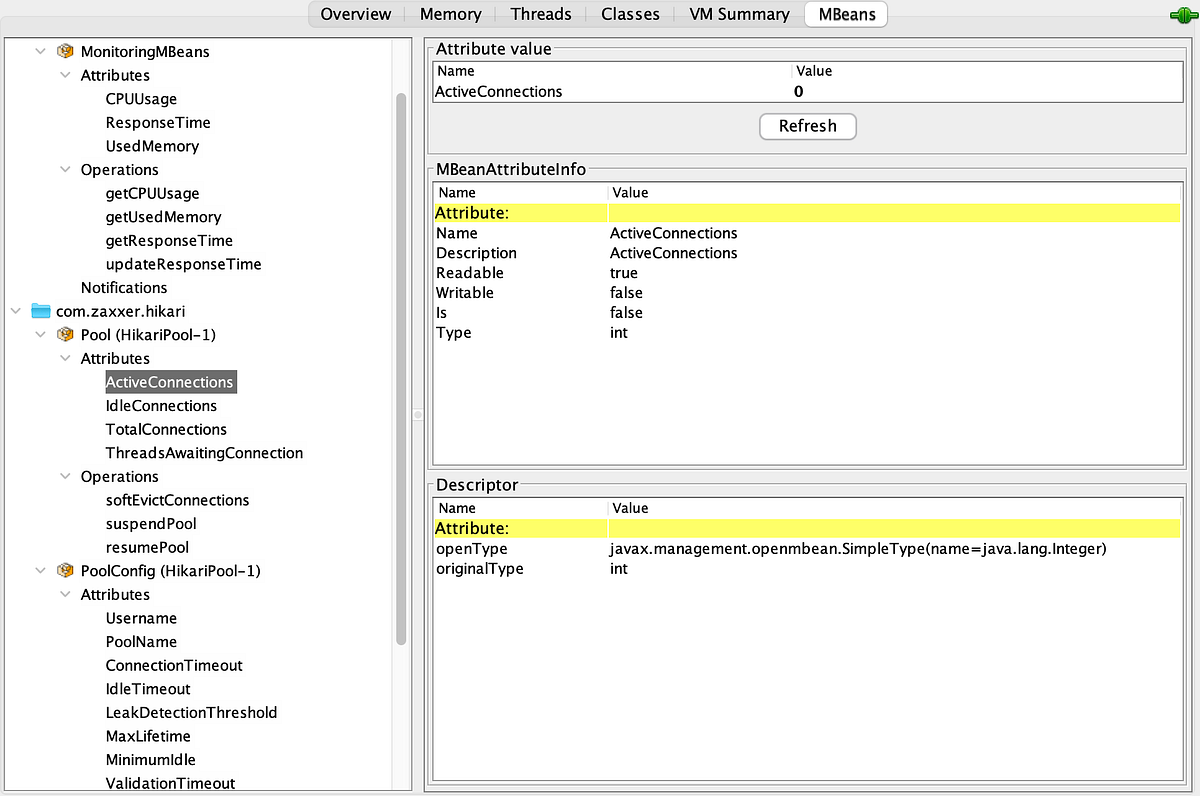Click the MBean icon beside Pool (HikariPool-1)
This screenshot has width=1200, height=796.
pos(65,335)
